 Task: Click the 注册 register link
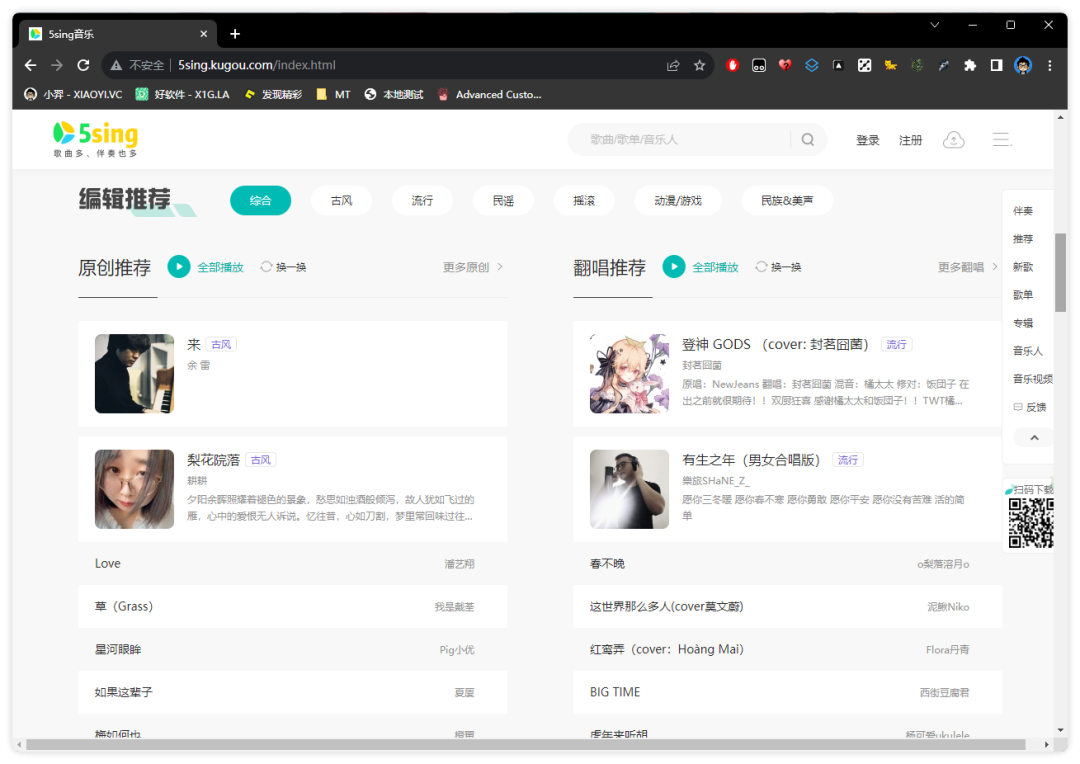click(910, 140)
